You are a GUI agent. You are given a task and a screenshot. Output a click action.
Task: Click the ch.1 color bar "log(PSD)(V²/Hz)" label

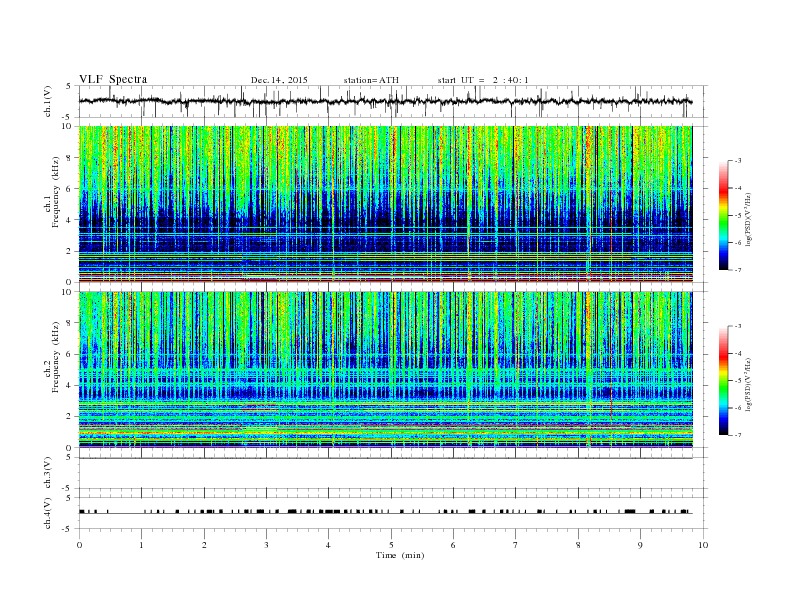(749, 219)
